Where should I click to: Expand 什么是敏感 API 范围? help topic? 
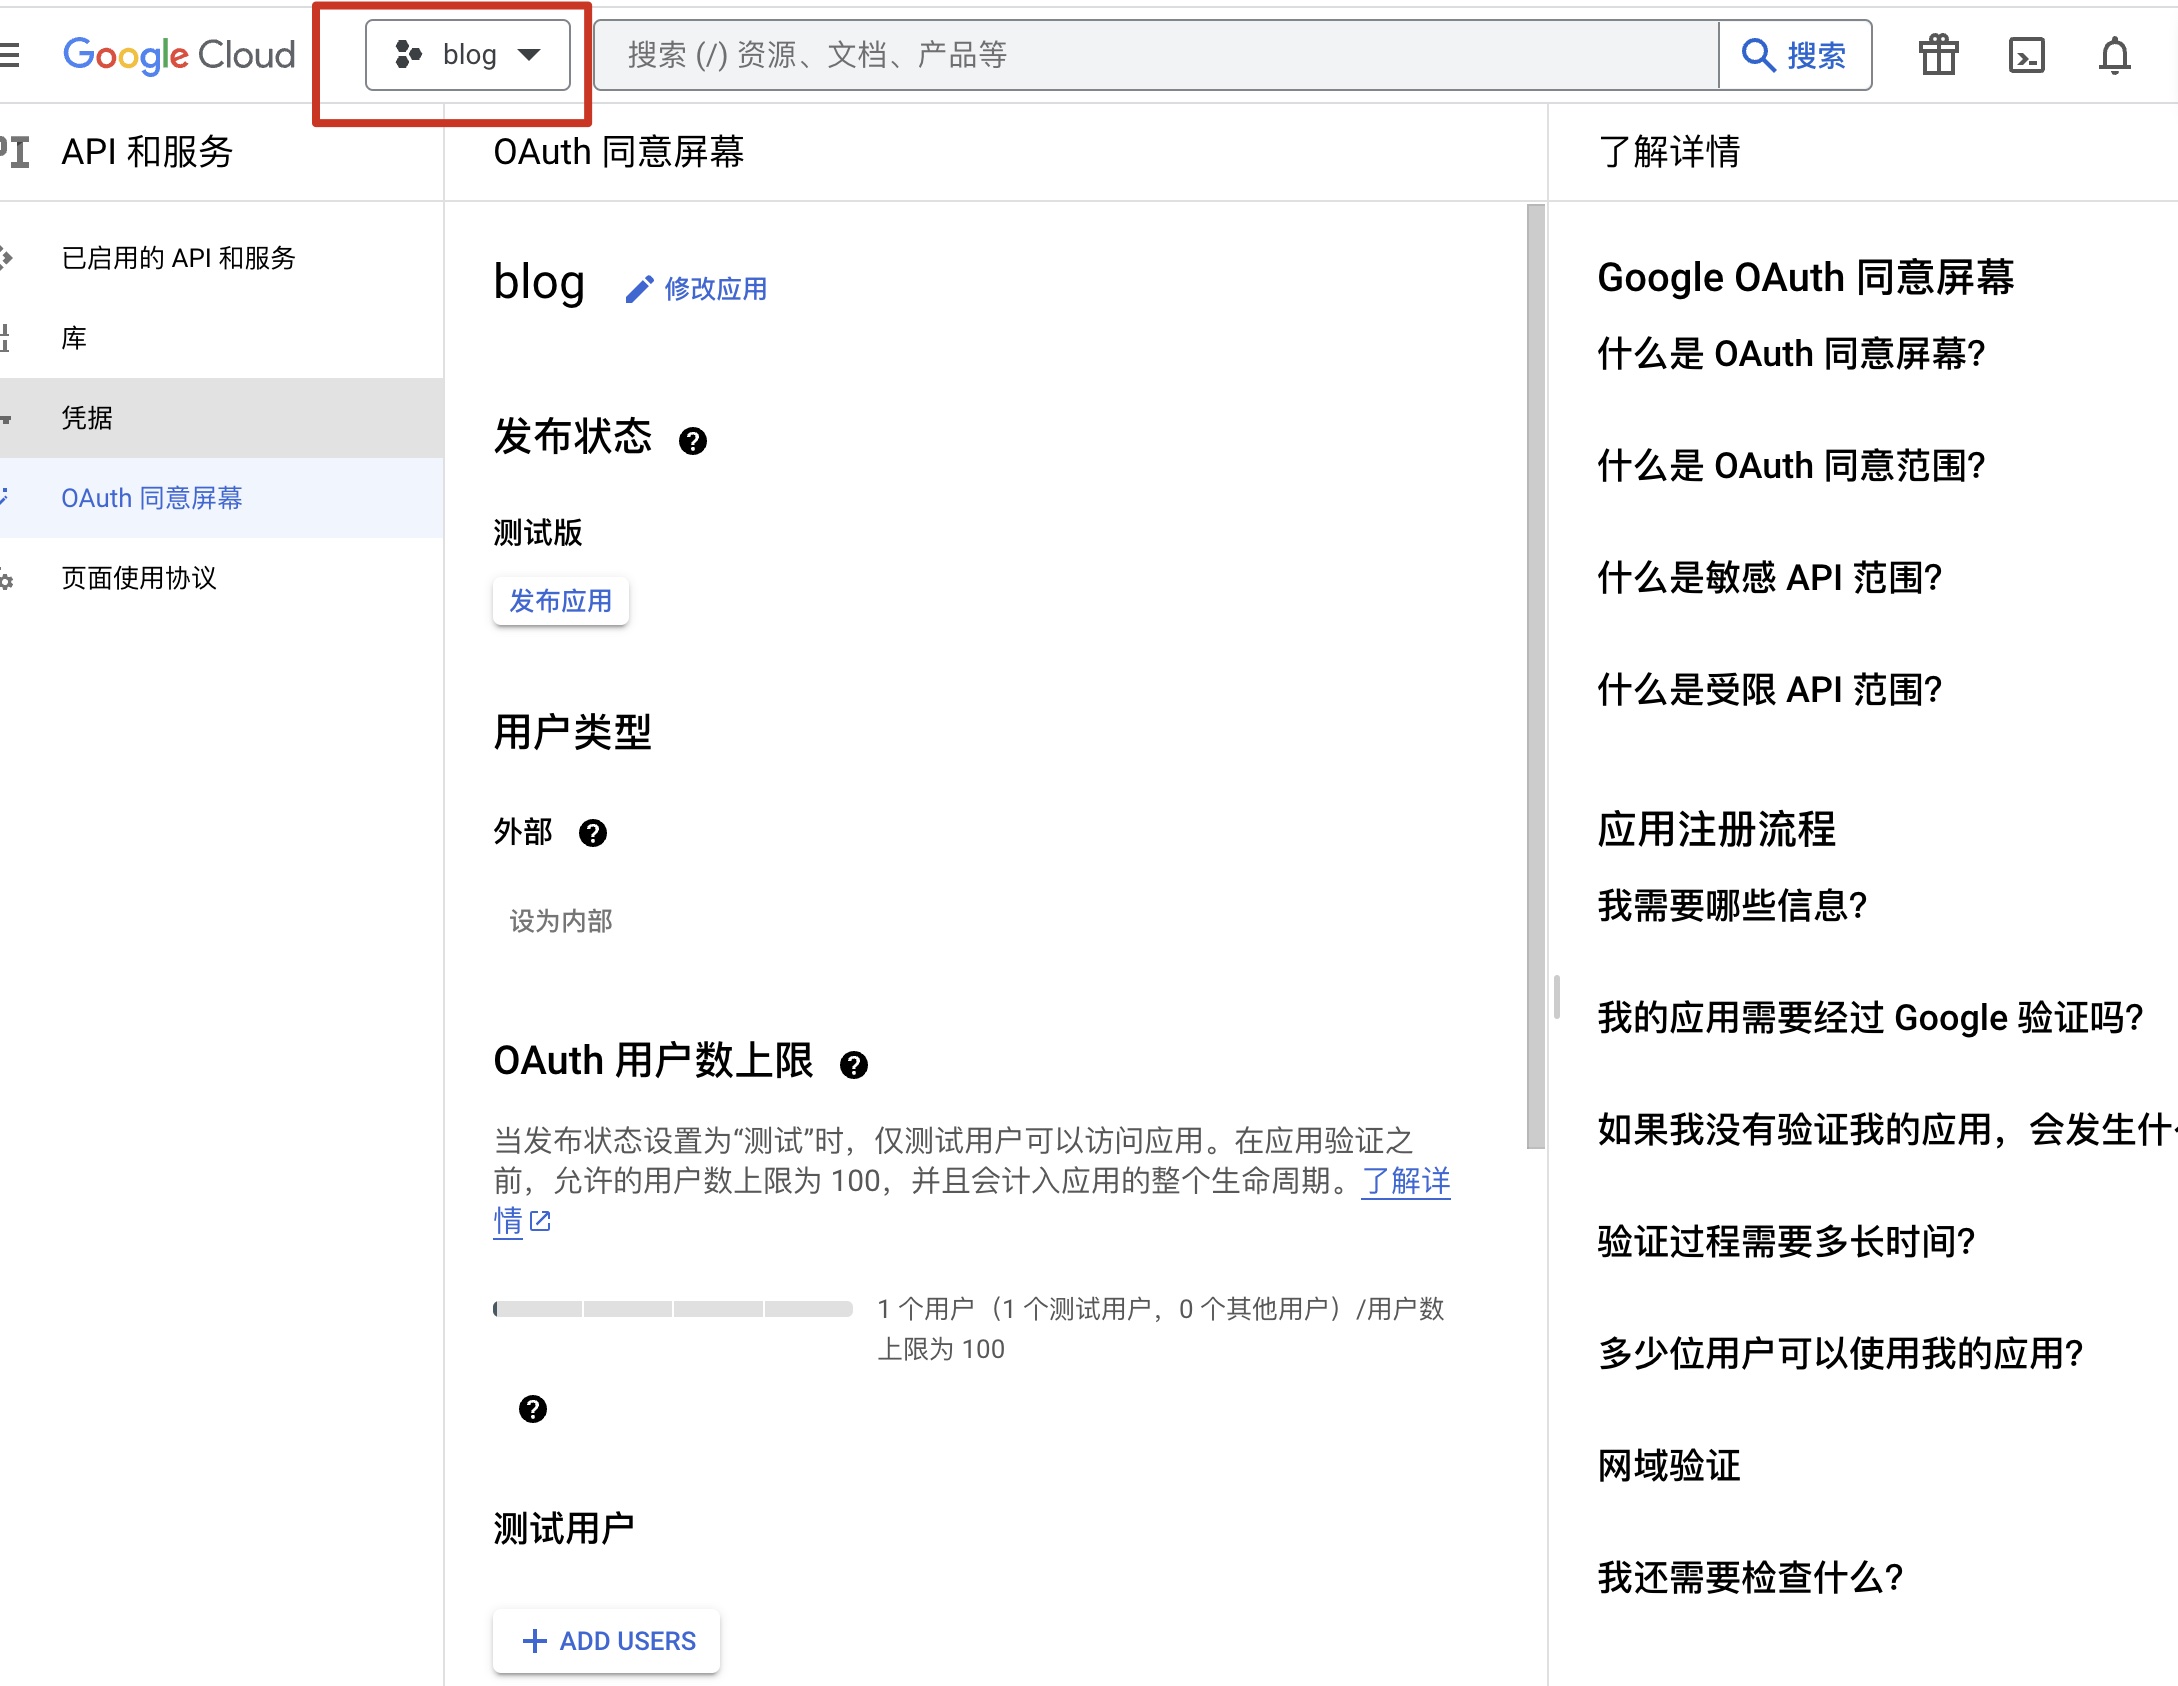coord(1769,578)
